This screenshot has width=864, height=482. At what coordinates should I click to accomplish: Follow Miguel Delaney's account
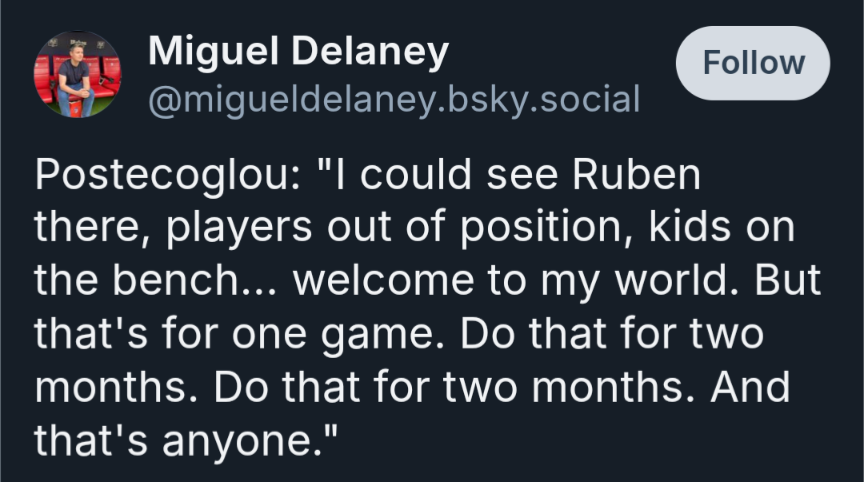[753, 63]
